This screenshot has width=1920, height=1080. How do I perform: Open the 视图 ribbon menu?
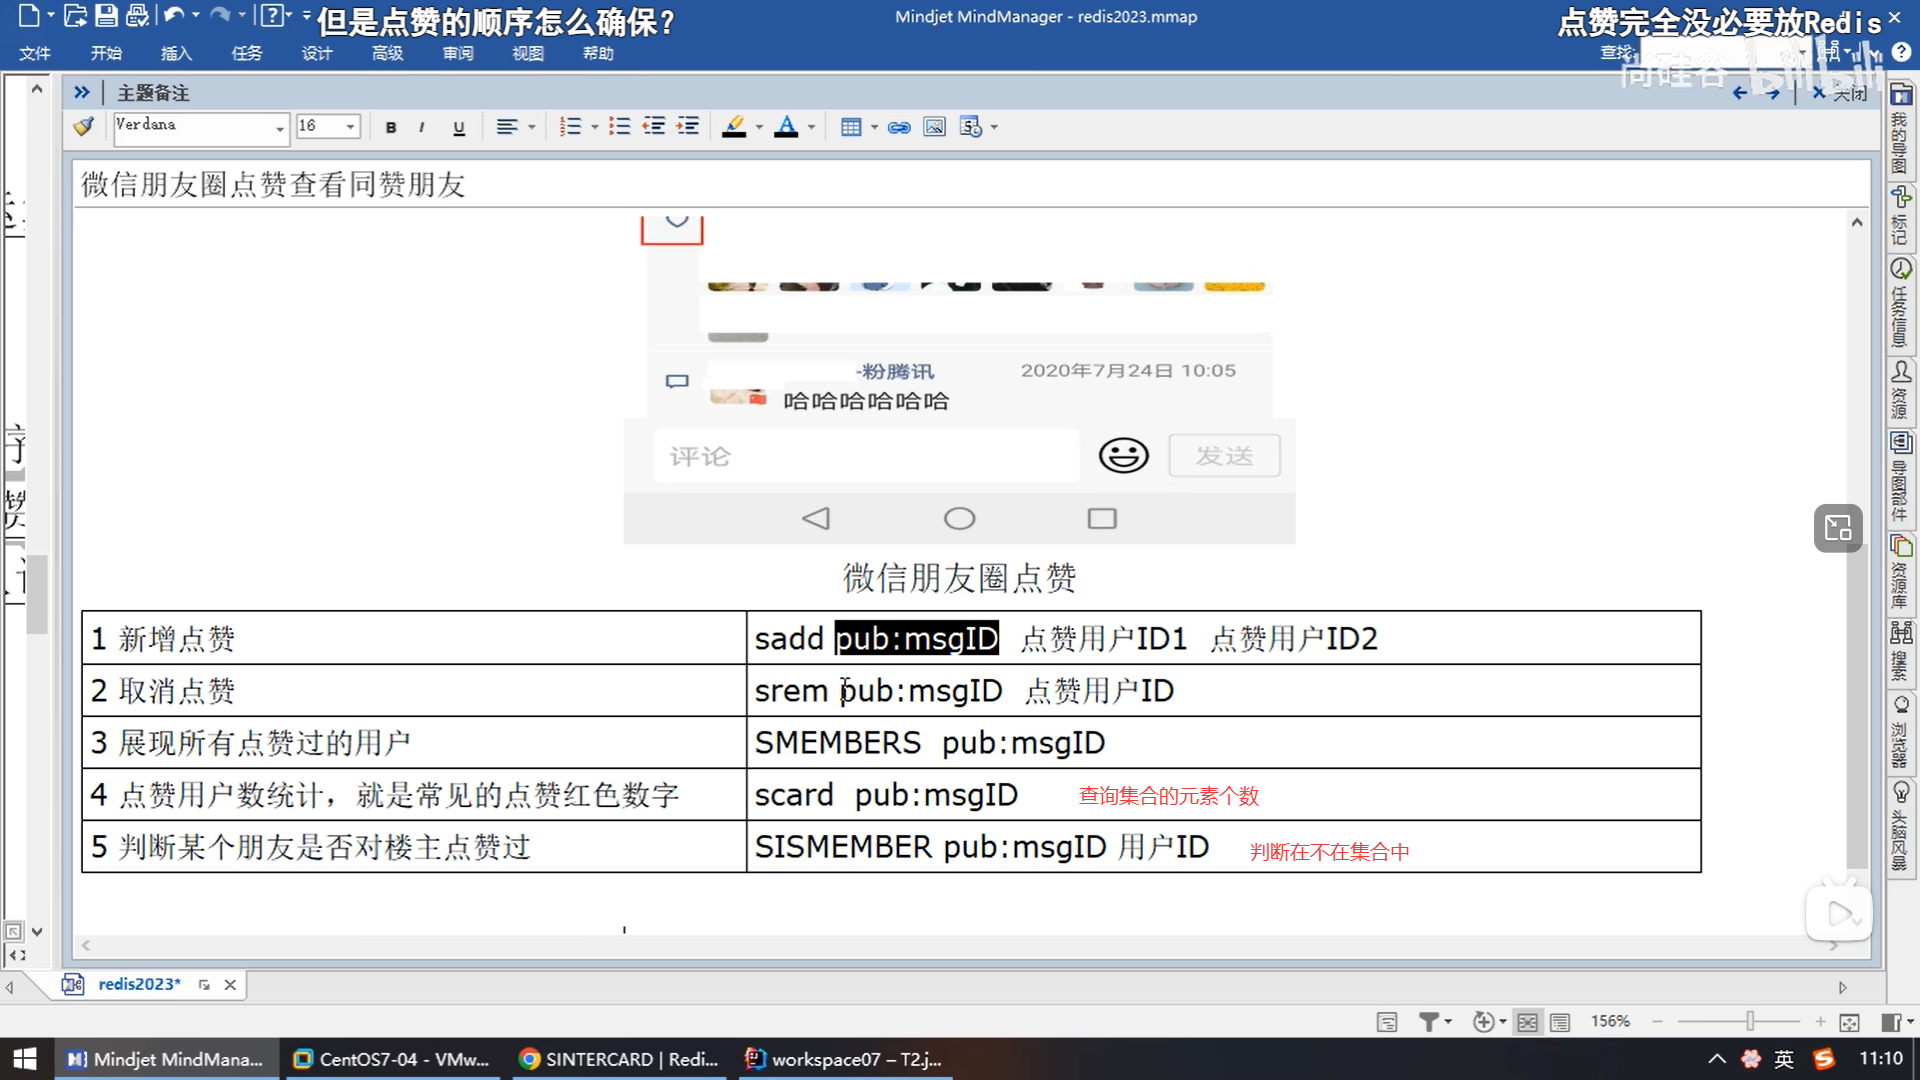(527, 54)
